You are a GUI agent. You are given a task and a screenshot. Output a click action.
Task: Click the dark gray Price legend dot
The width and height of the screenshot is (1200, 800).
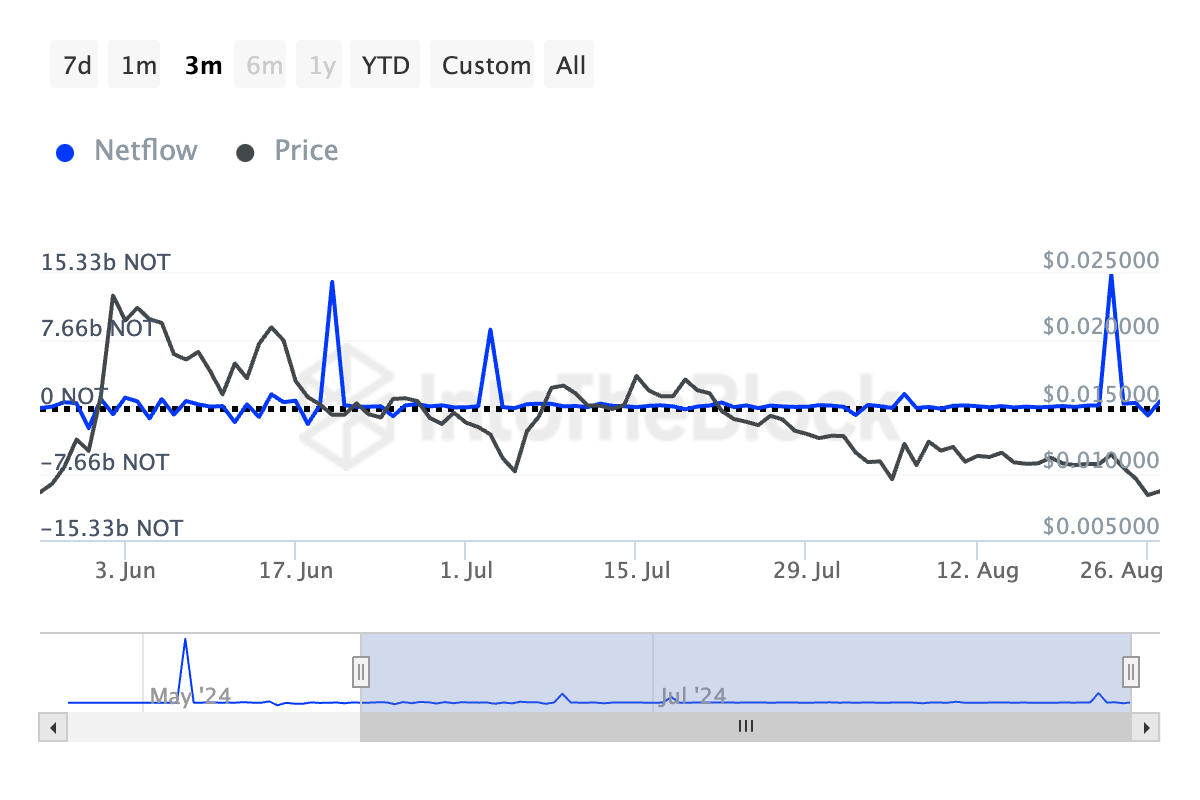[x=245, y=153]
